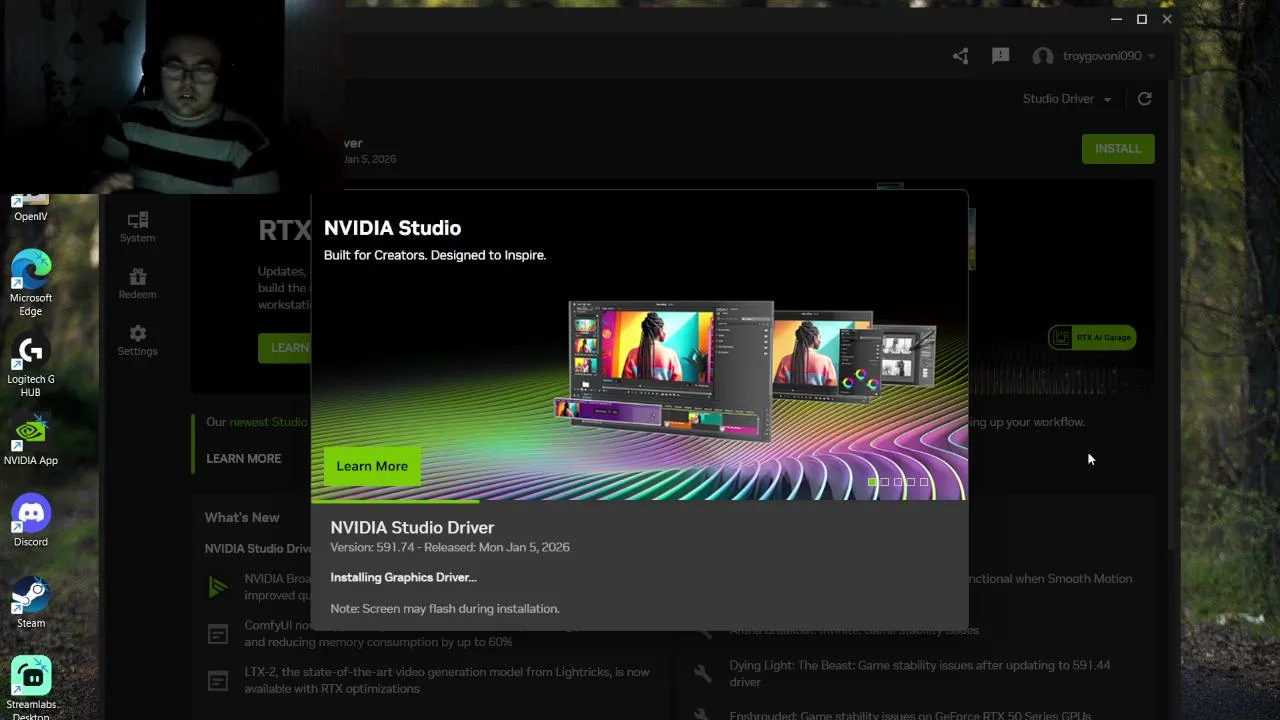Open the OpenIV desktop shortcut
The height and width of the screenshot is (720, 1280).
(x=31, y=208)
